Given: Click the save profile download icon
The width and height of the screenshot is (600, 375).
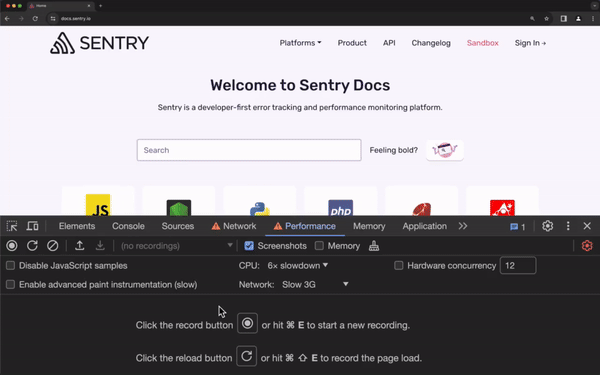Looking at the screenshot, I should coord(100,246).
